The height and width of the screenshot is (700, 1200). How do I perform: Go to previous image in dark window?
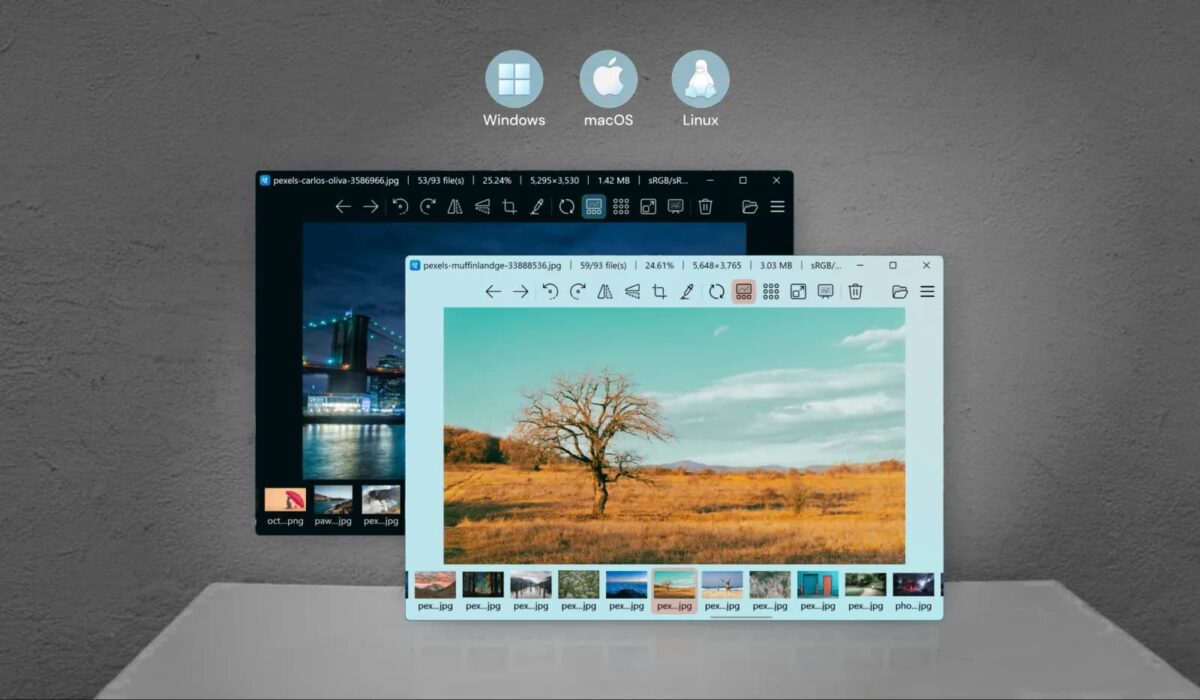point(343,206)
